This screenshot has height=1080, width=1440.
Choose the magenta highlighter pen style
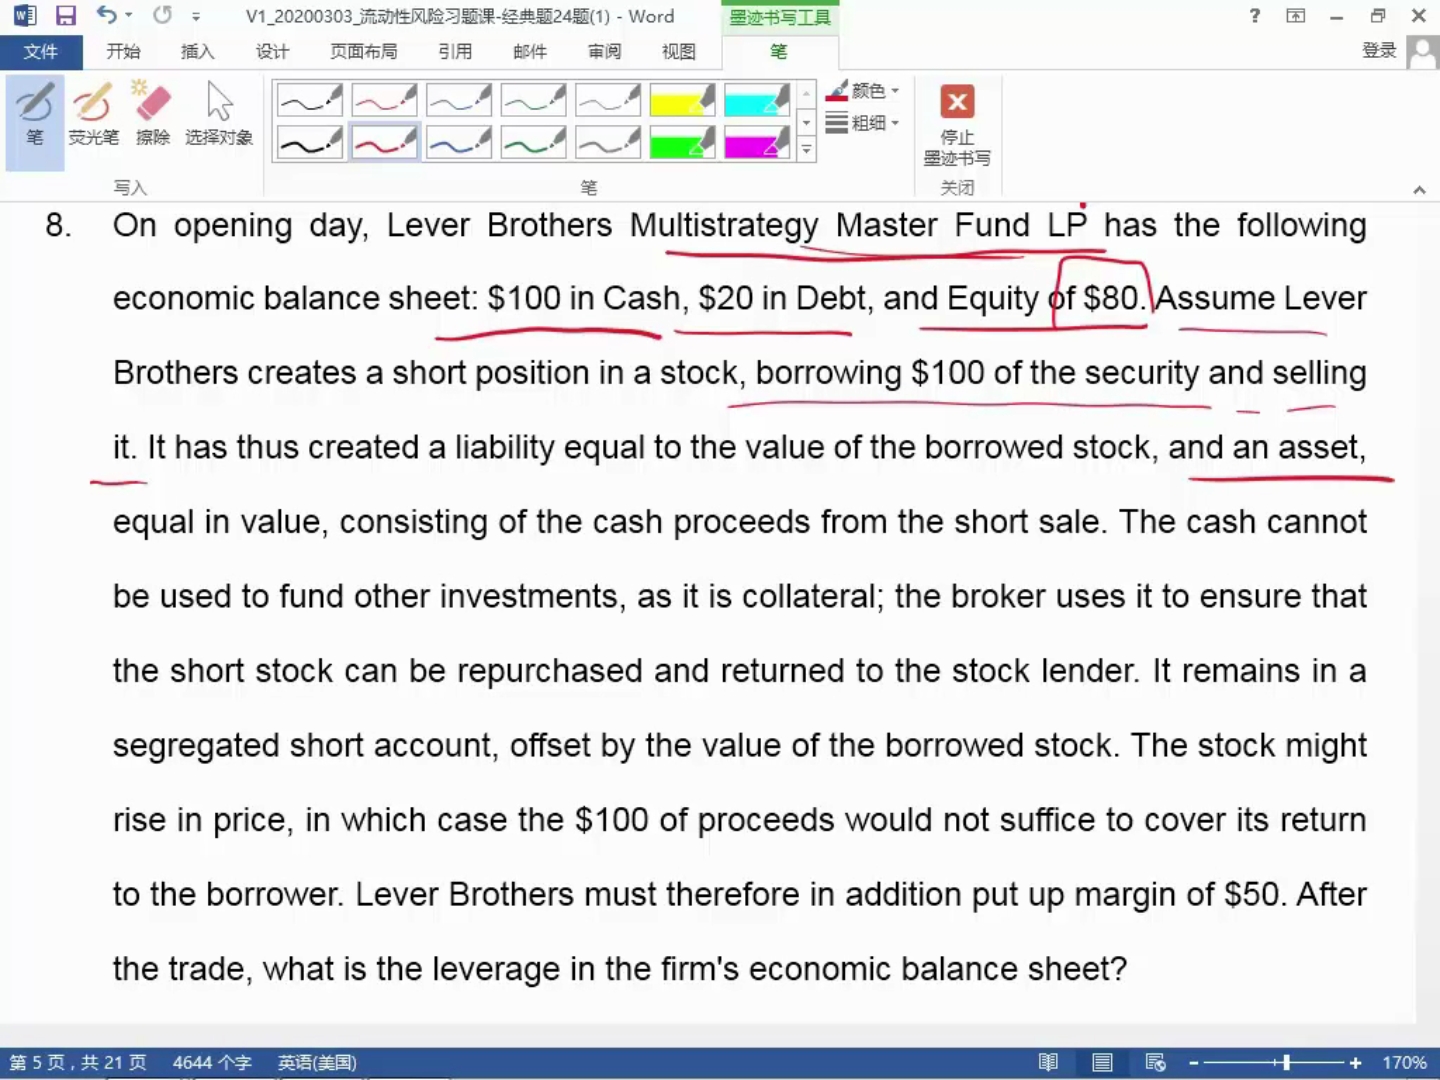757,143
